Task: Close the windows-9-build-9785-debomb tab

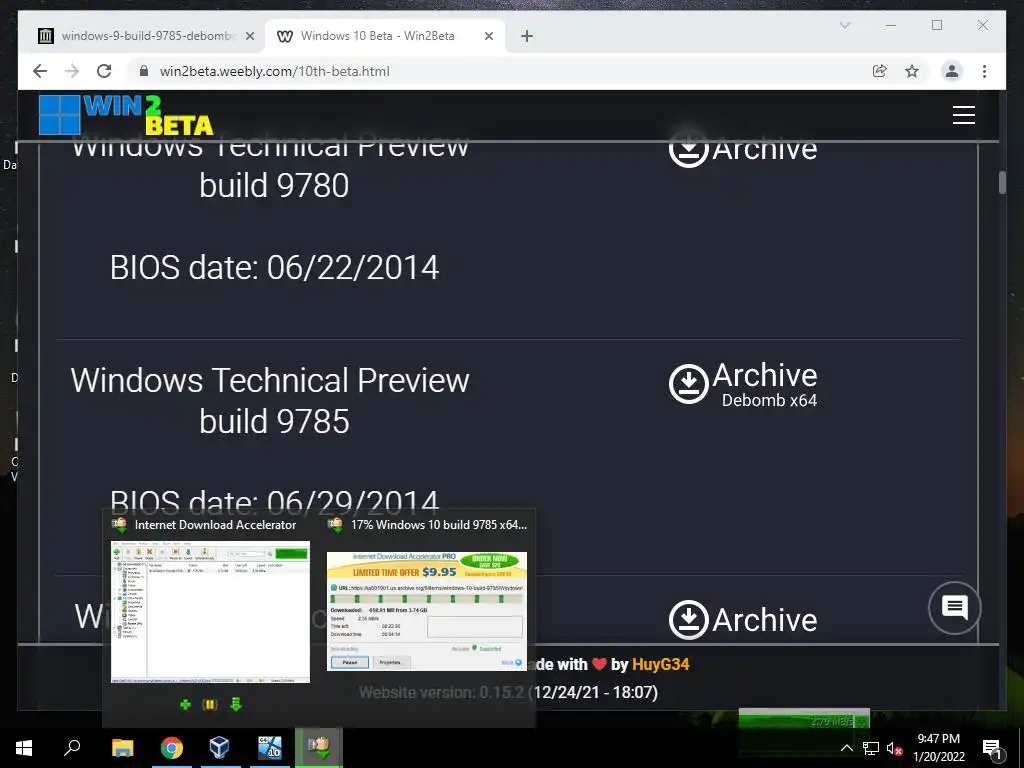Action: (x=249, y=36)
